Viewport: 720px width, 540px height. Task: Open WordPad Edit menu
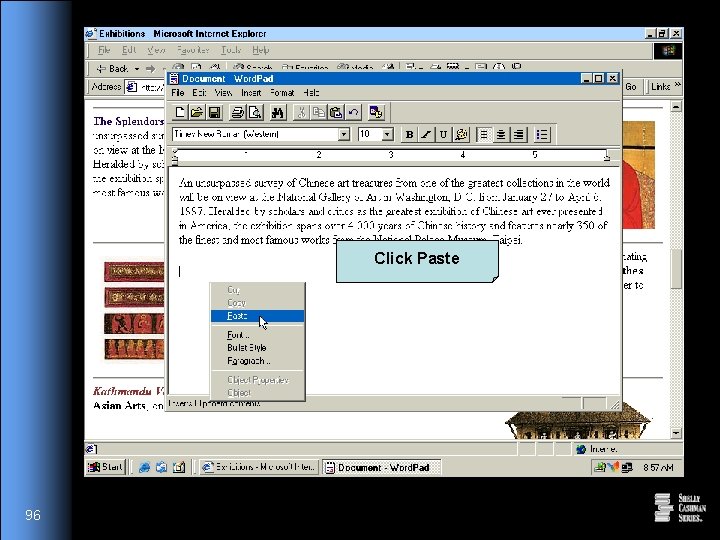coord(199,93)
